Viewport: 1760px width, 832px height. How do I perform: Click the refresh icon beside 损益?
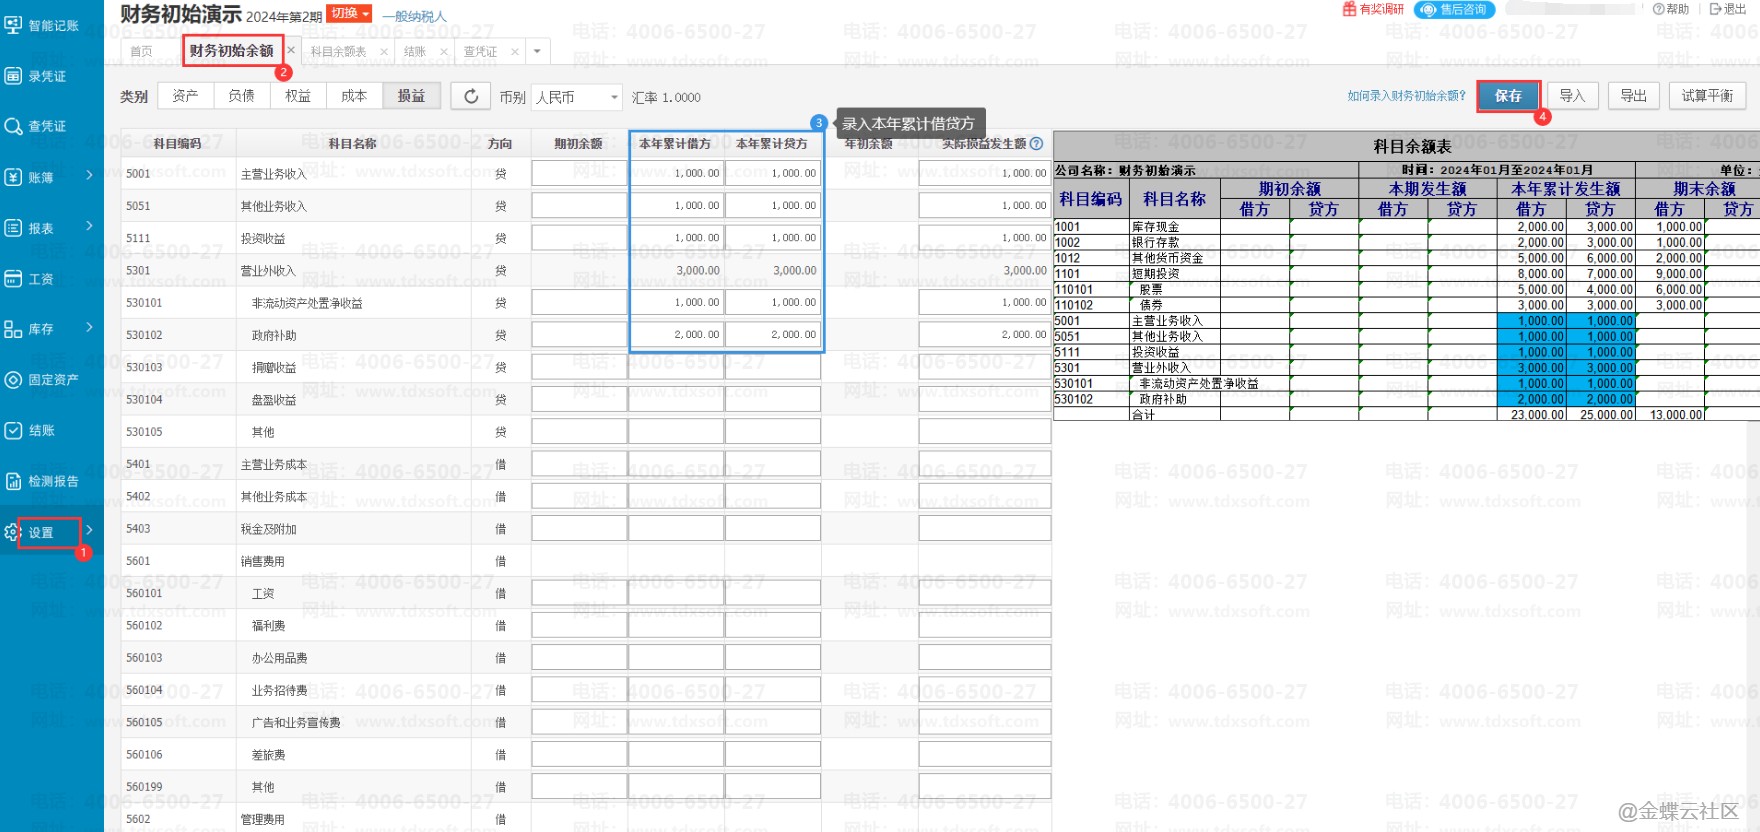[470, 96]
